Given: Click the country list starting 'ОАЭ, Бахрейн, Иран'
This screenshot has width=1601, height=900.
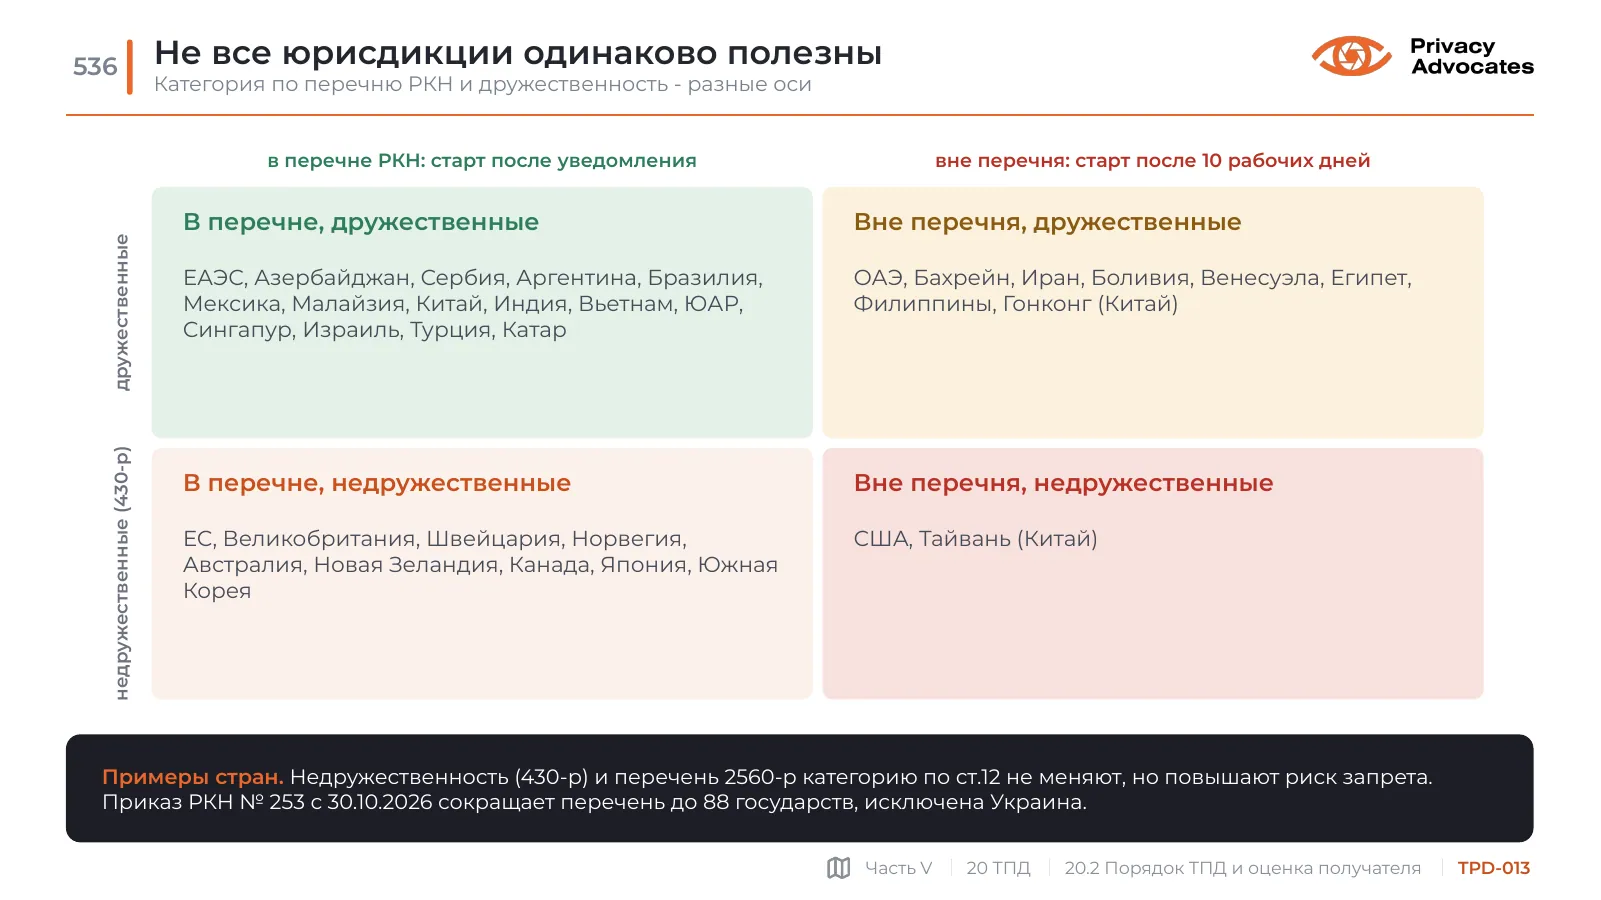Looking at the screenshot, I should point(1132,291).
